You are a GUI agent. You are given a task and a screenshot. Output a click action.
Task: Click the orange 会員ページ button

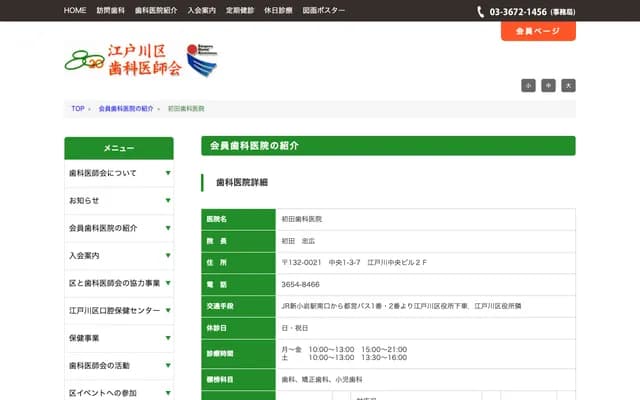(538, 32)
